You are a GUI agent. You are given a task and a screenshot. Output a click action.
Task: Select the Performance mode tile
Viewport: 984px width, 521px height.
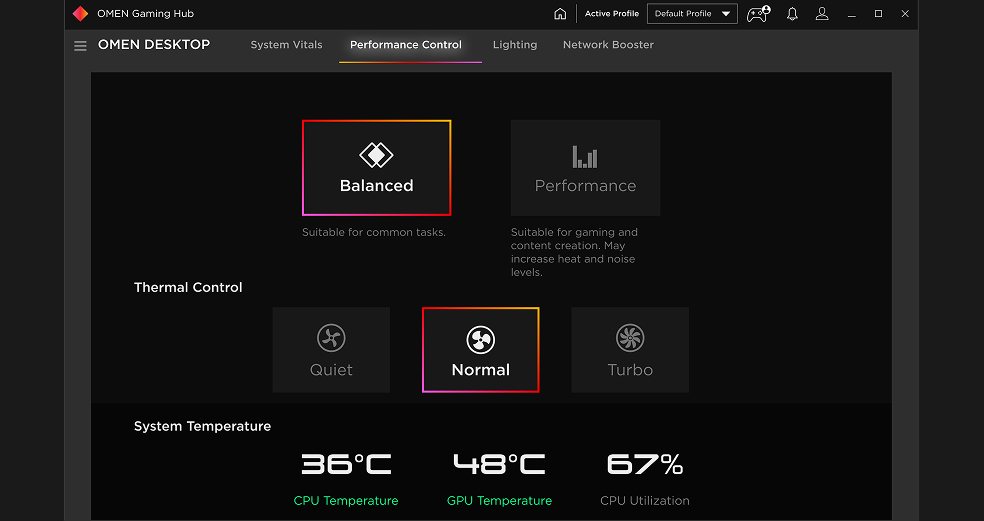point(586,168)
